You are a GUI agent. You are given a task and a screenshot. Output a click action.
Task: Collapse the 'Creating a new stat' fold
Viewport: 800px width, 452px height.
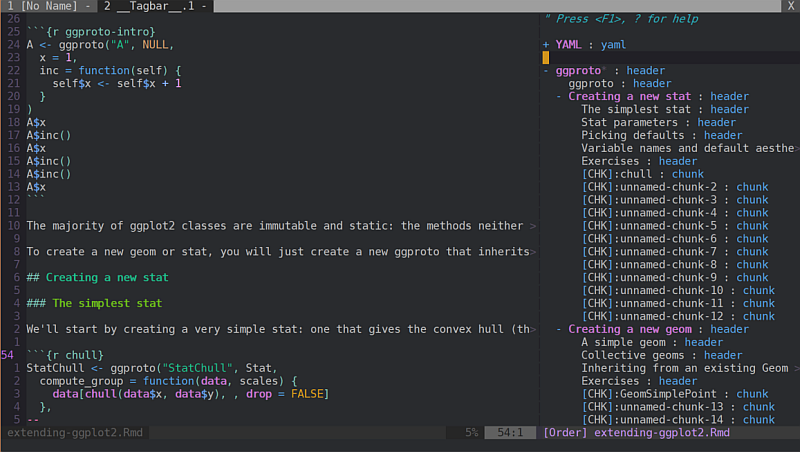559,96
